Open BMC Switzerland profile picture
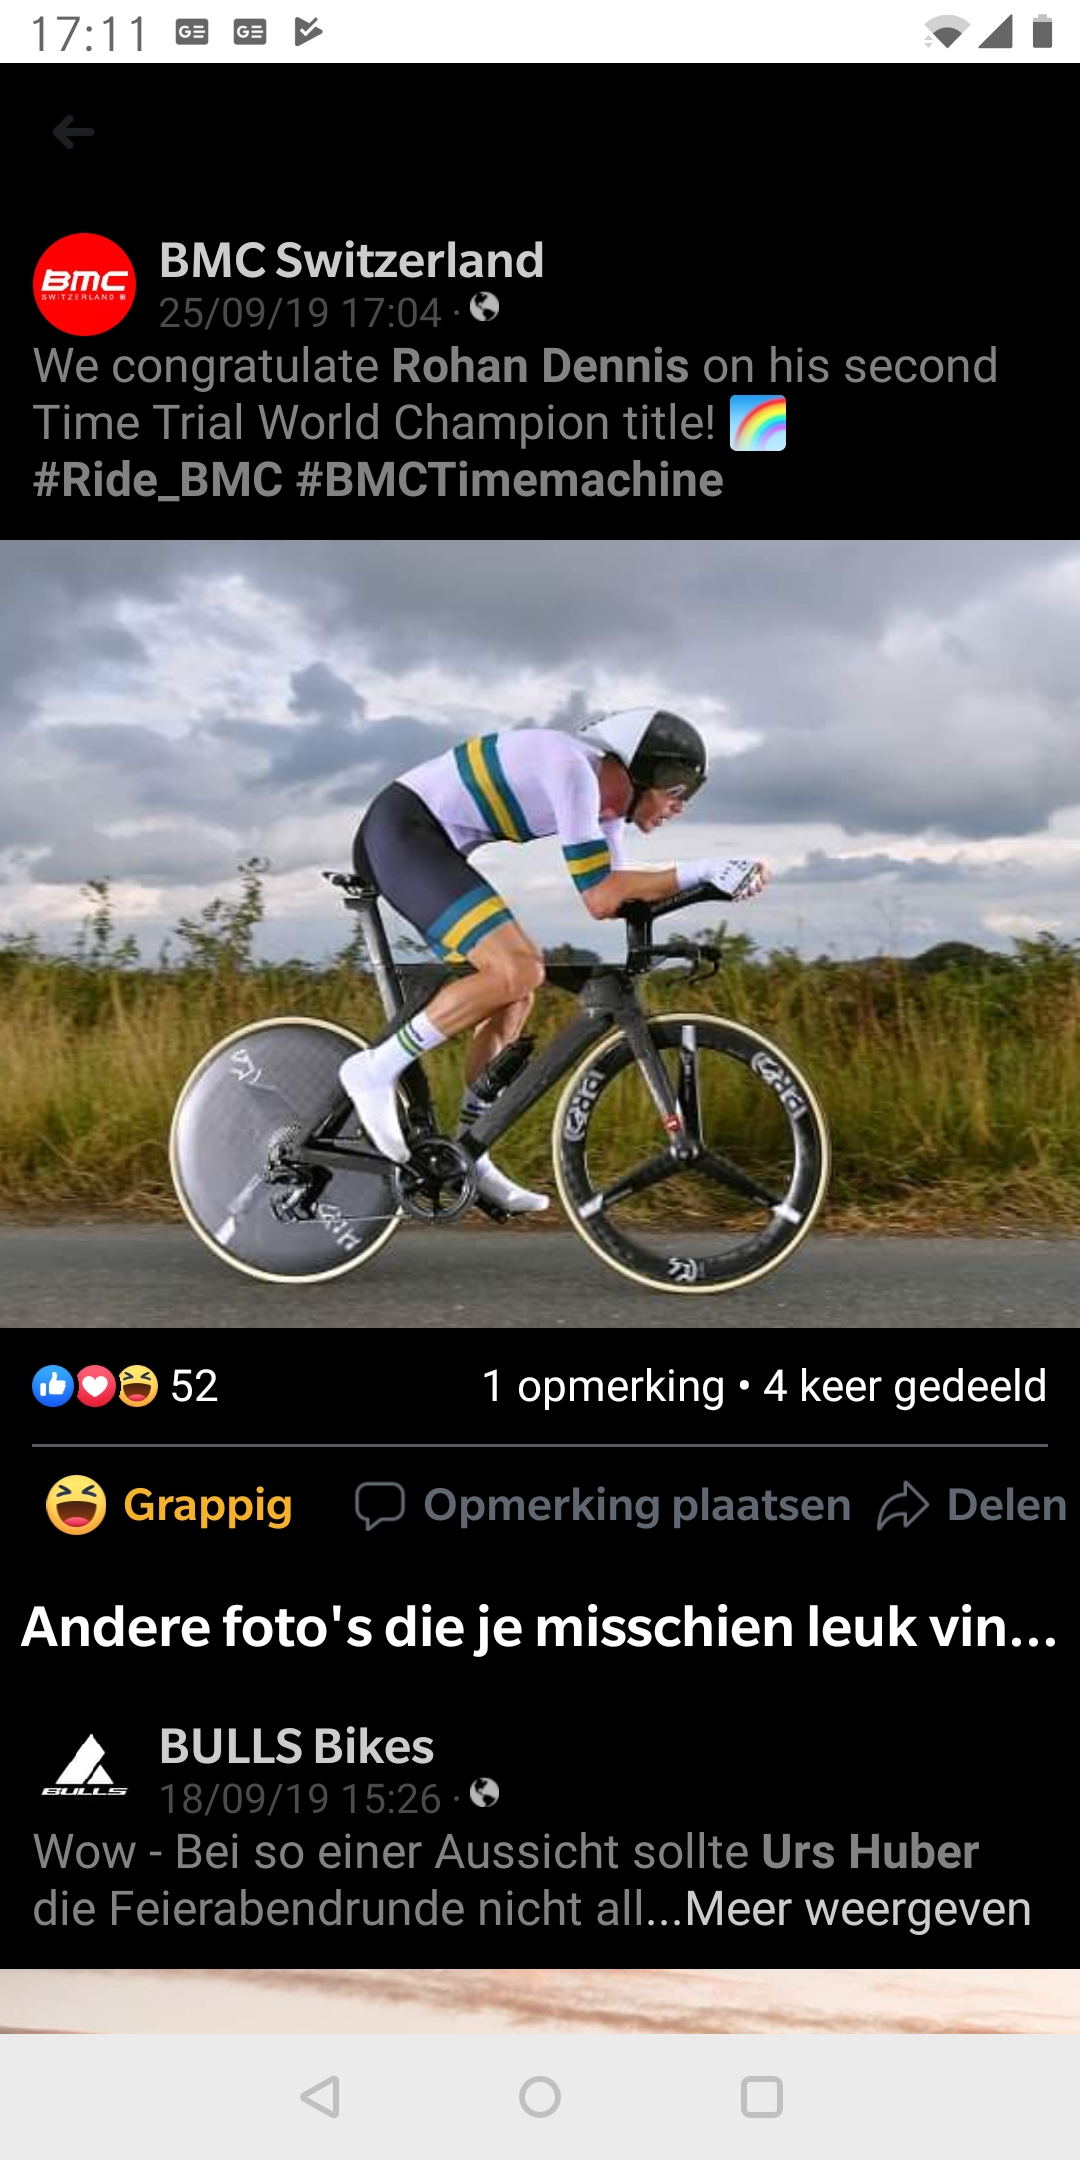 84,284
